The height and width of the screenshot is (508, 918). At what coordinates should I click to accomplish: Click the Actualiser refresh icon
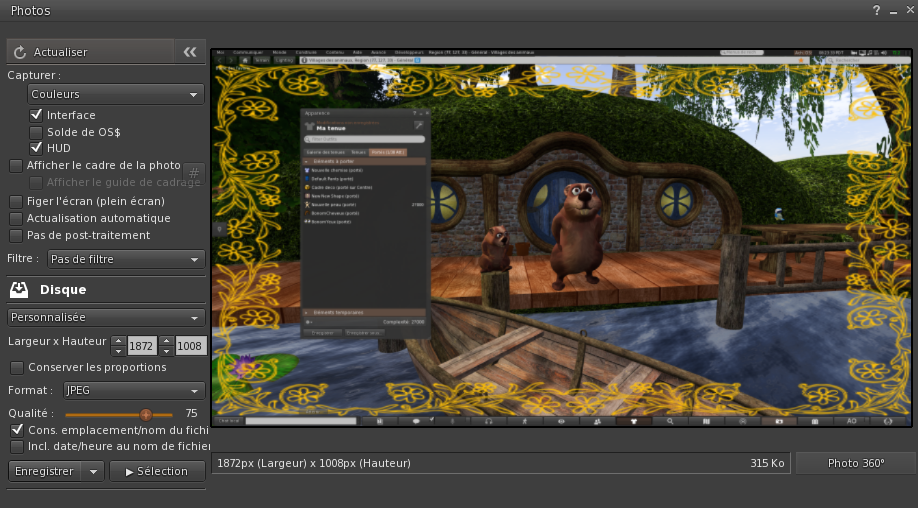pos(20,52)
